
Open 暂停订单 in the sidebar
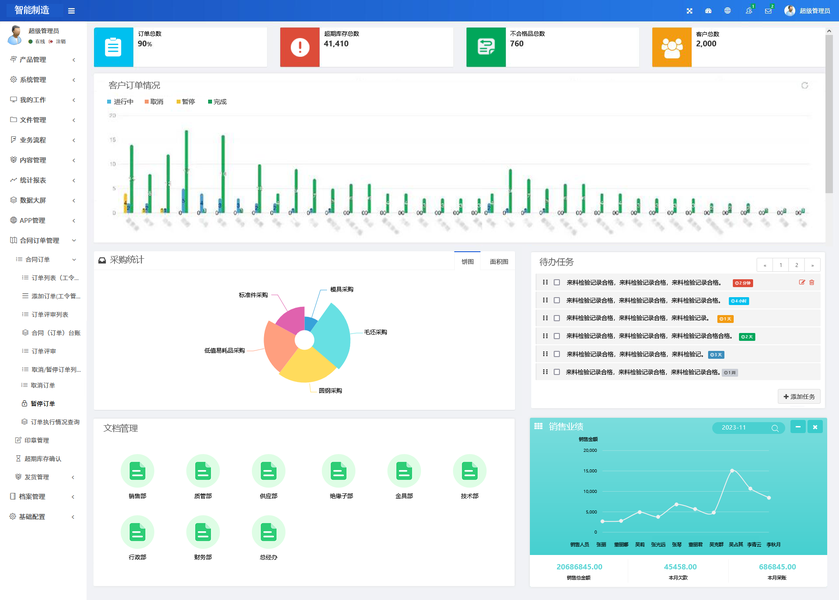(x=43, y=404)
